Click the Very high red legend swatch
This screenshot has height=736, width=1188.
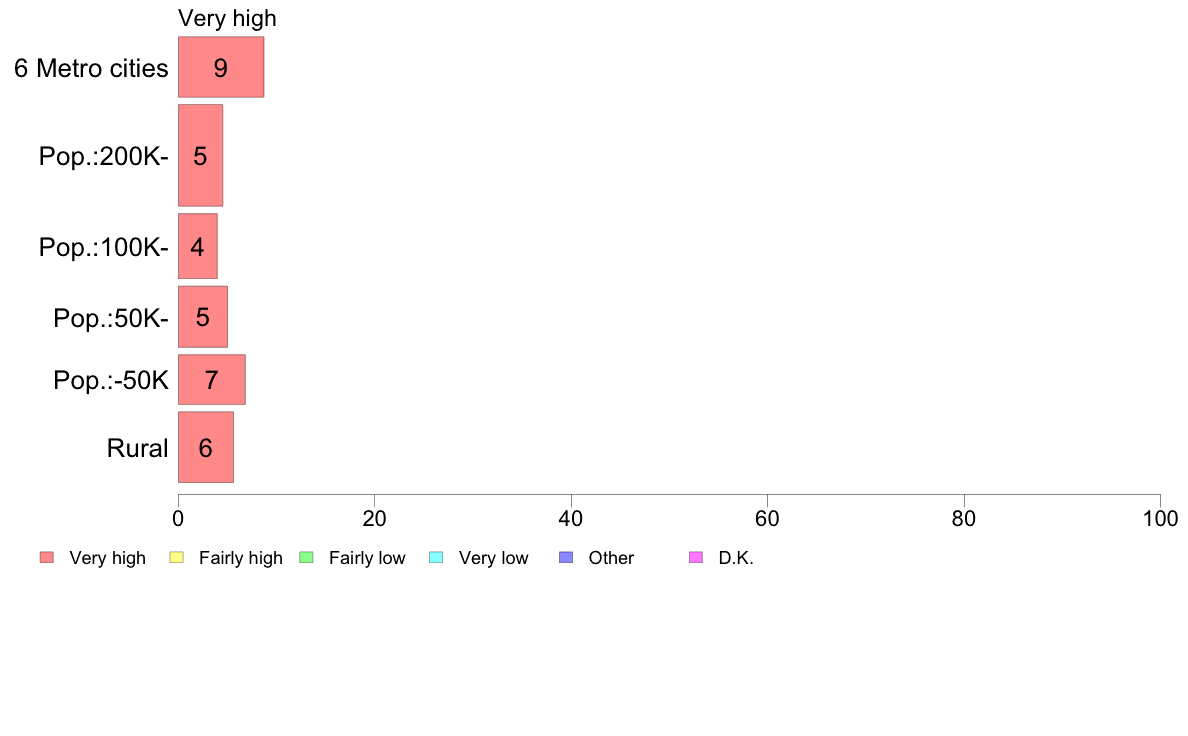(x=47, y=558)
